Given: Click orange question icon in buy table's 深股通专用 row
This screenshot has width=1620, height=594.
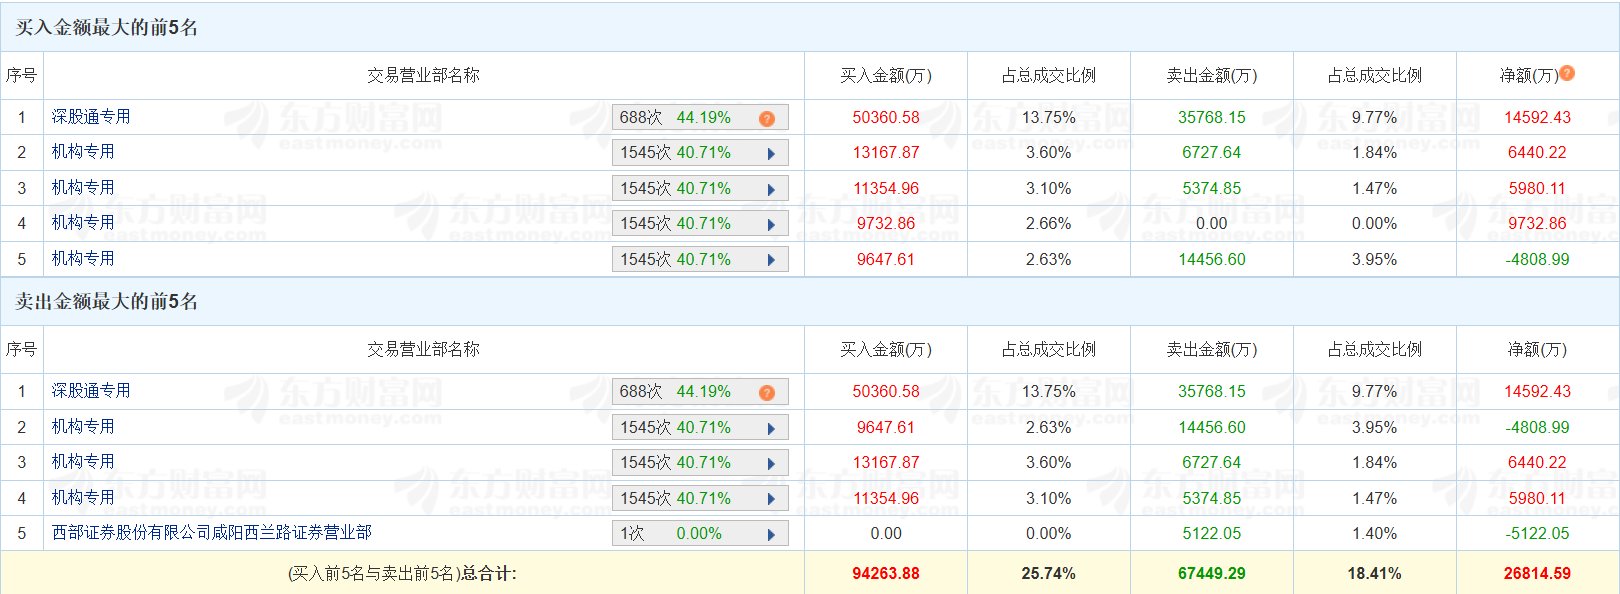Looking at the screenshot, I should 767,119.
